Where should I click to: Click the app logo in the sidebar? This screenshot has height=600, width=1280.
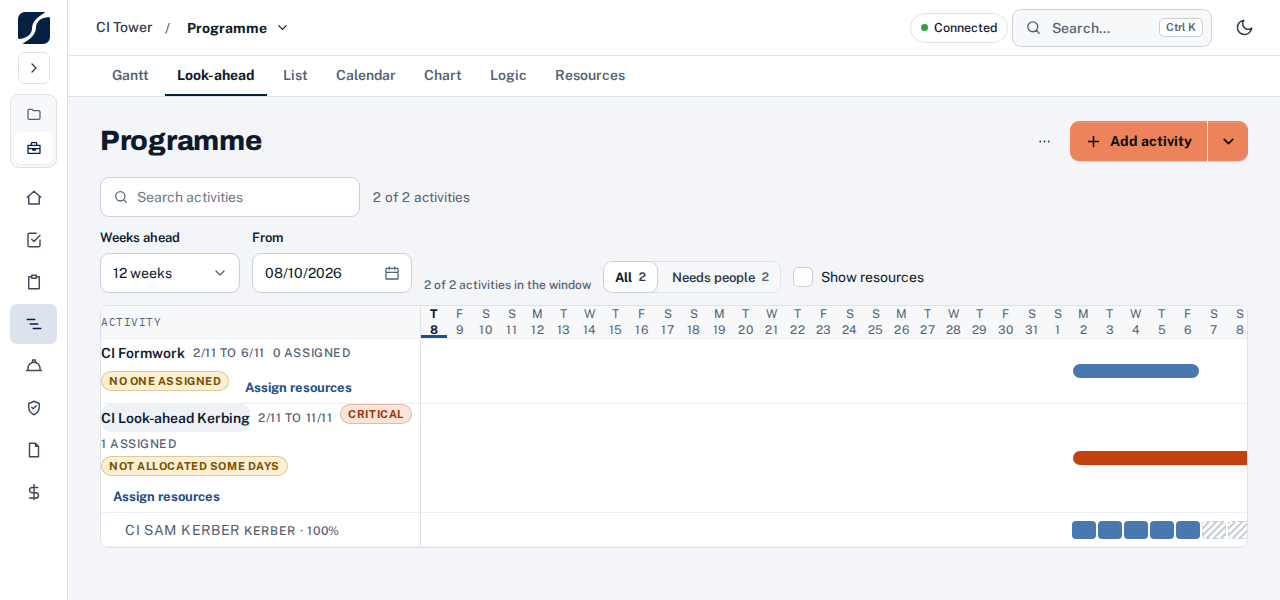(x=34, y=27)
